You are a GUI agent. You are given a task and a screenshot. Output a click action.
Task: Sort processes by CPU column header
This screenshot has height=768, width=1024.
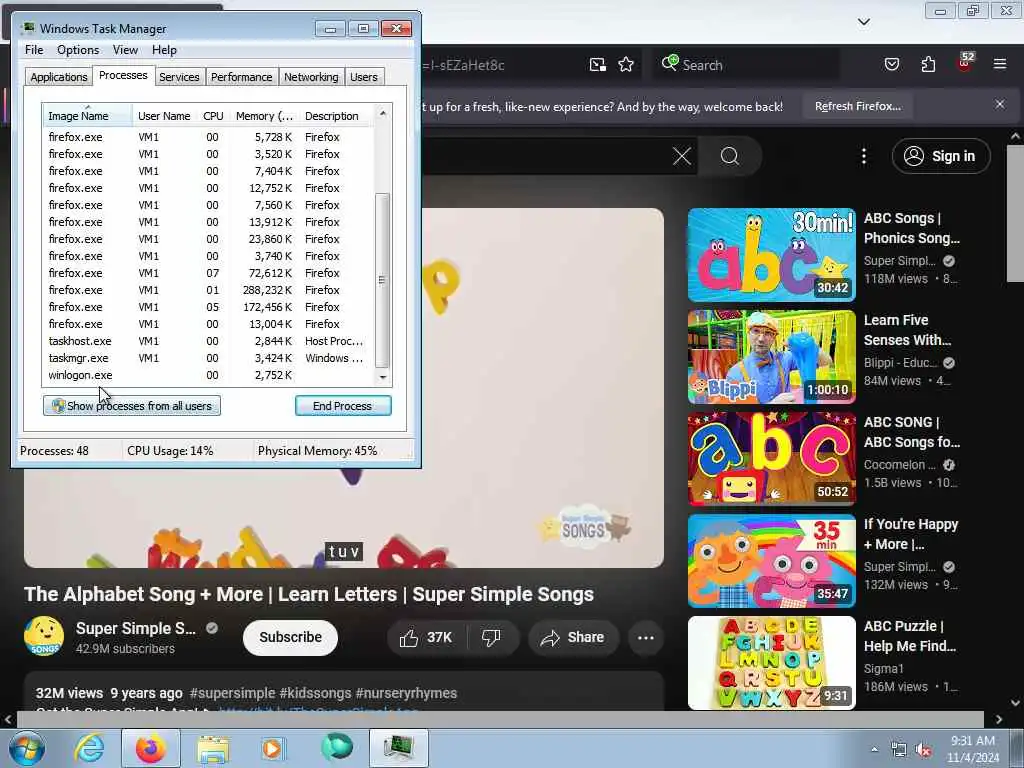(x=213, y=116)
